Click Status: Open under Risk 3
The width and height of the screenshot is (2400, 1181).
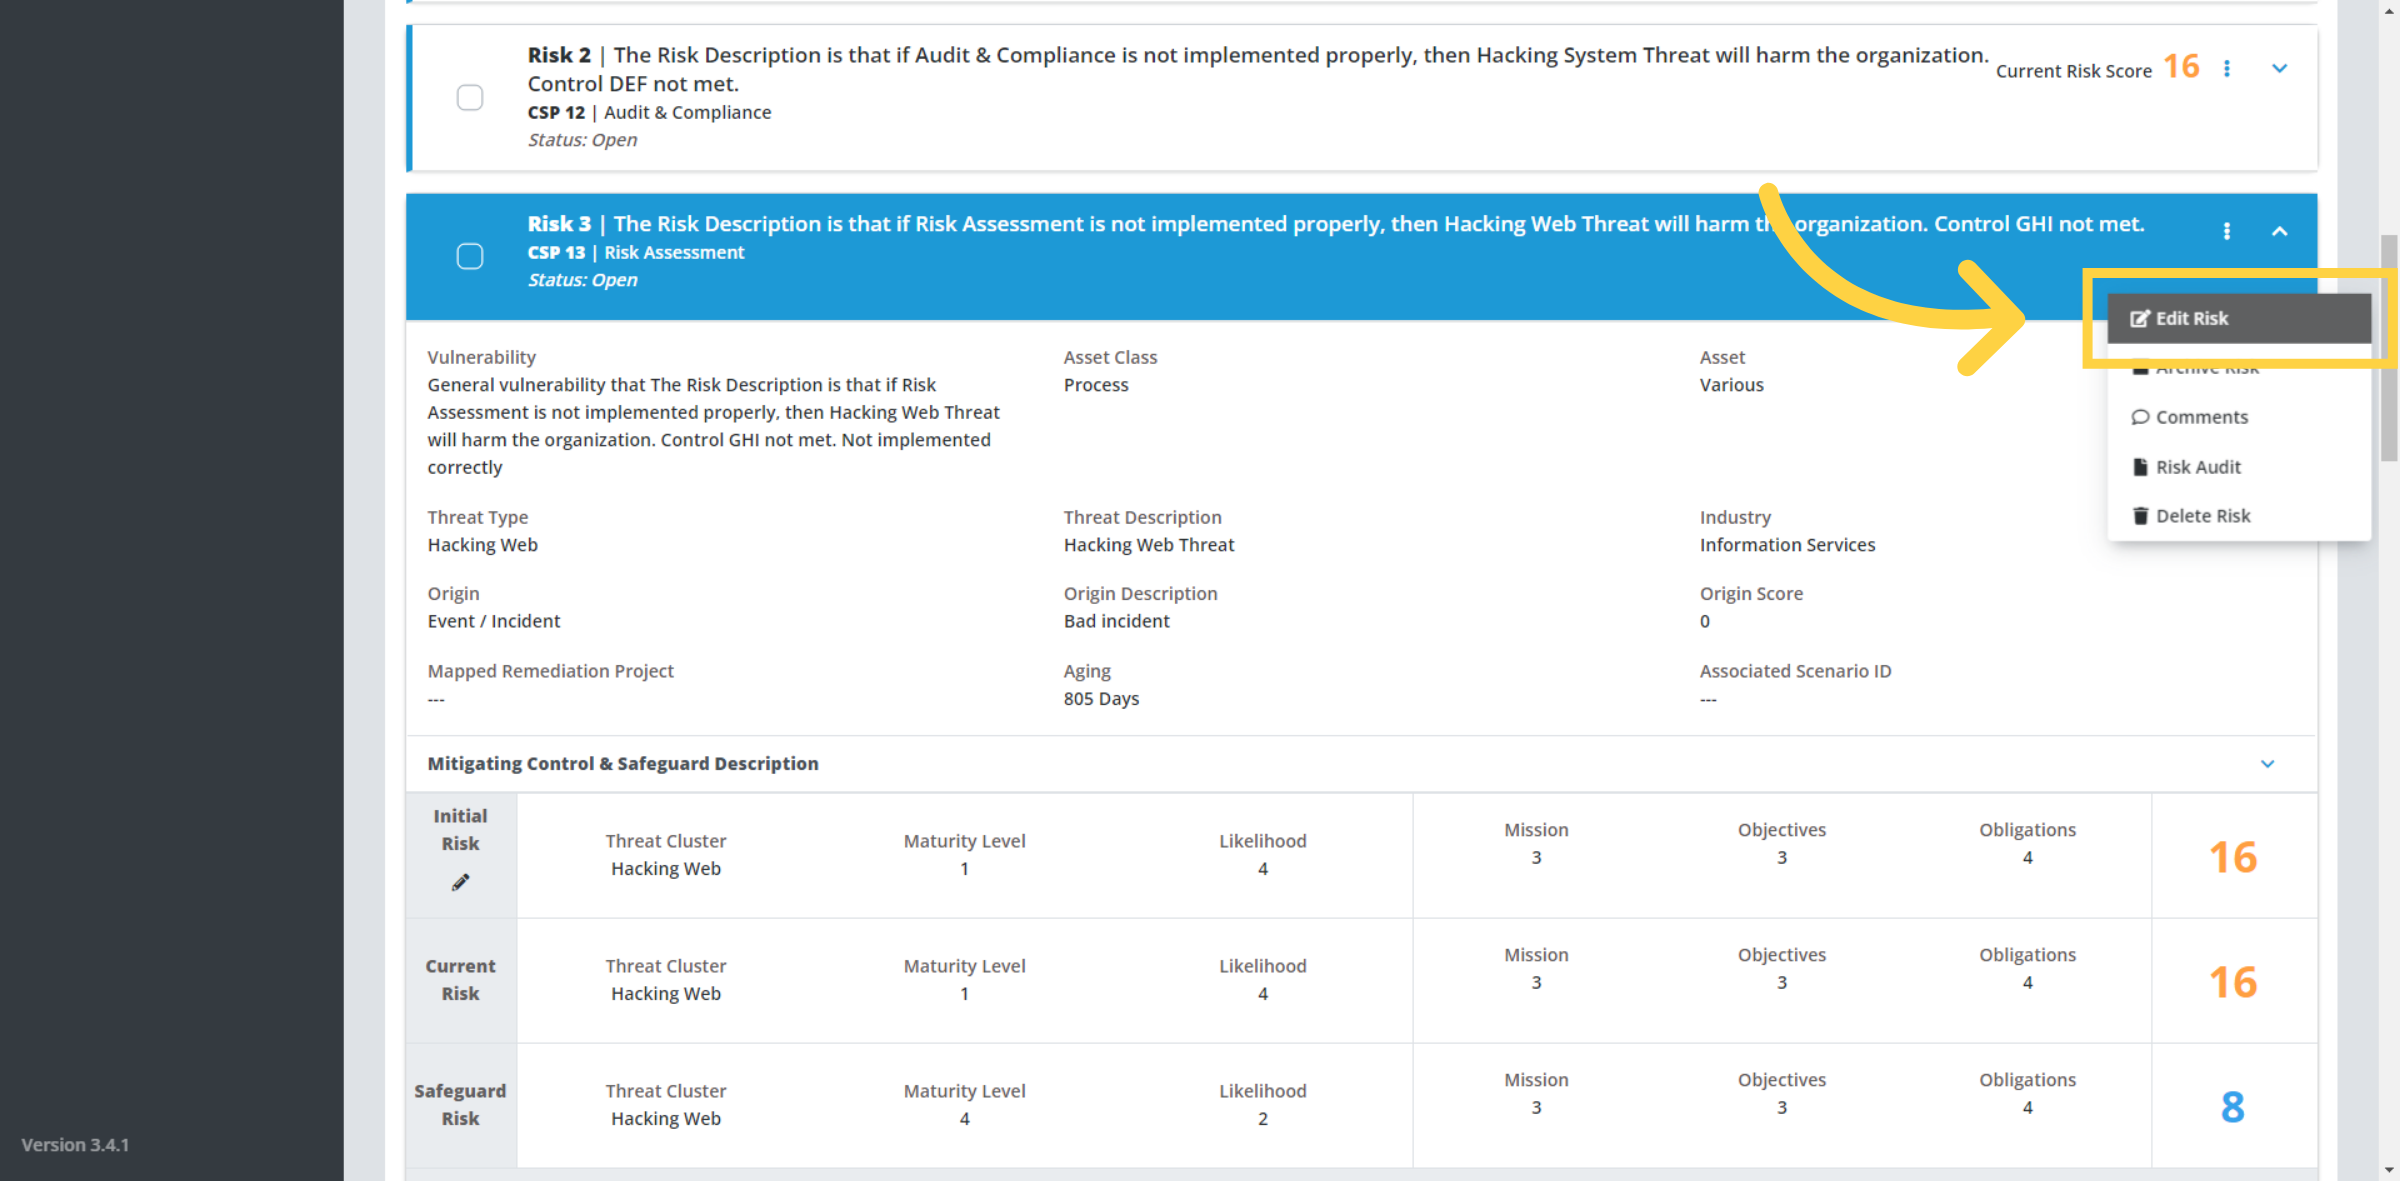coord(582,280)
